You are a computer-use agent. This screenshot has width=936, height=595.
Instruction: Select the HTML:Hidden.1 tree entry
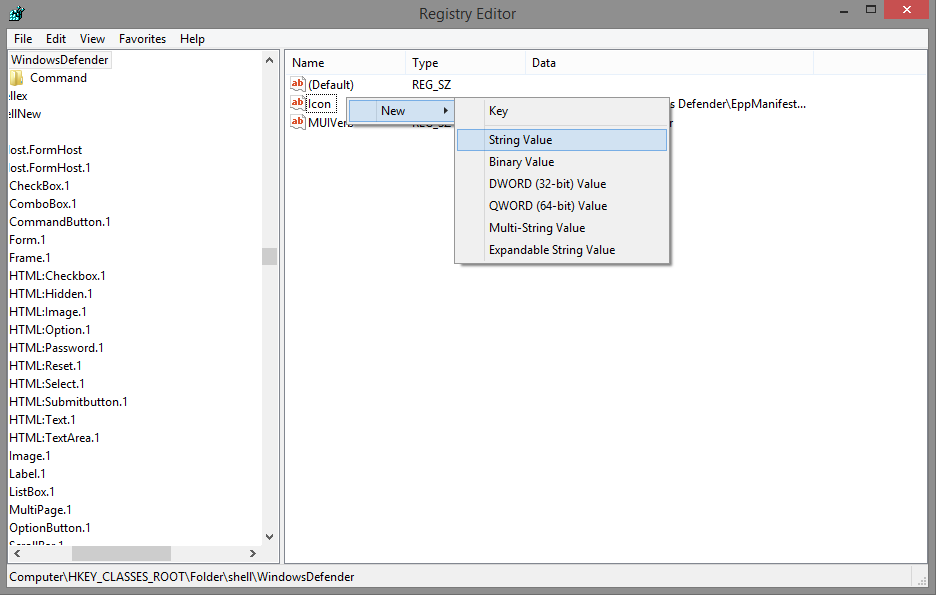coord(51,294)
